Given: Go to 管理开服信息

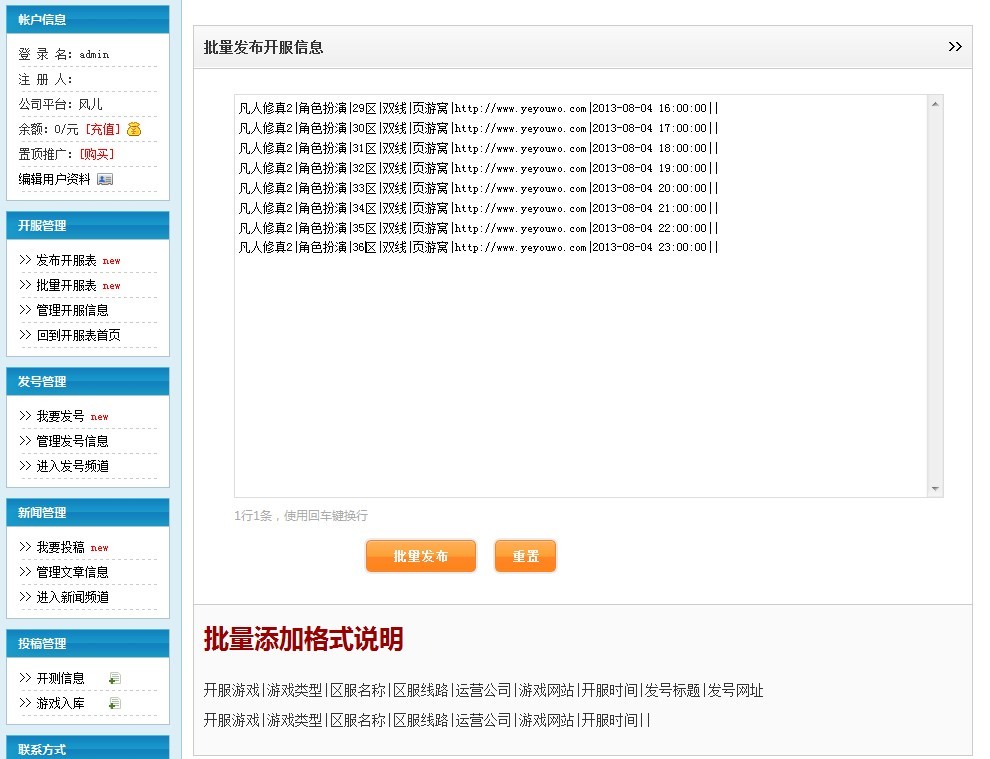Looking at the screenshot, I should pyautogui.click(x=72, y=310).
